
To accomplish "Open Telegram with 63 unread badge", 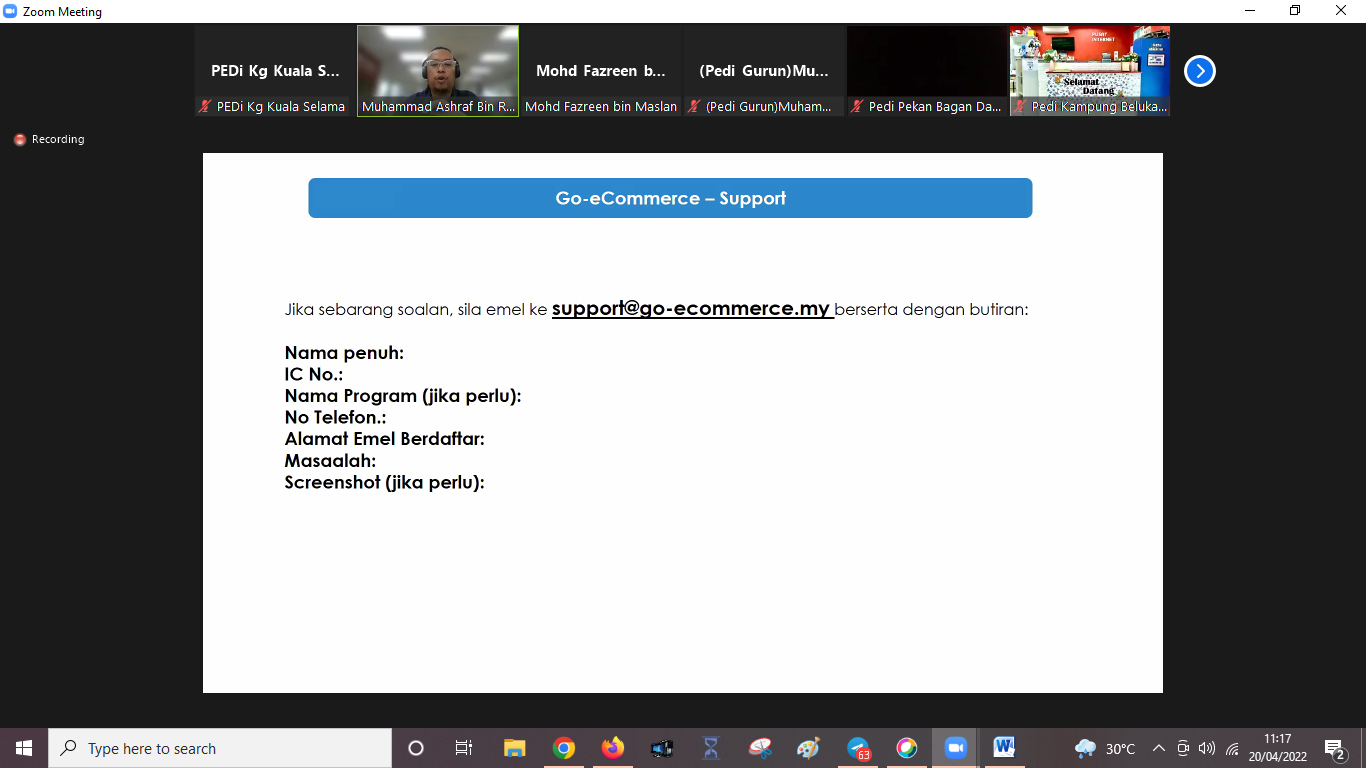I will click(x=858, y=748).
